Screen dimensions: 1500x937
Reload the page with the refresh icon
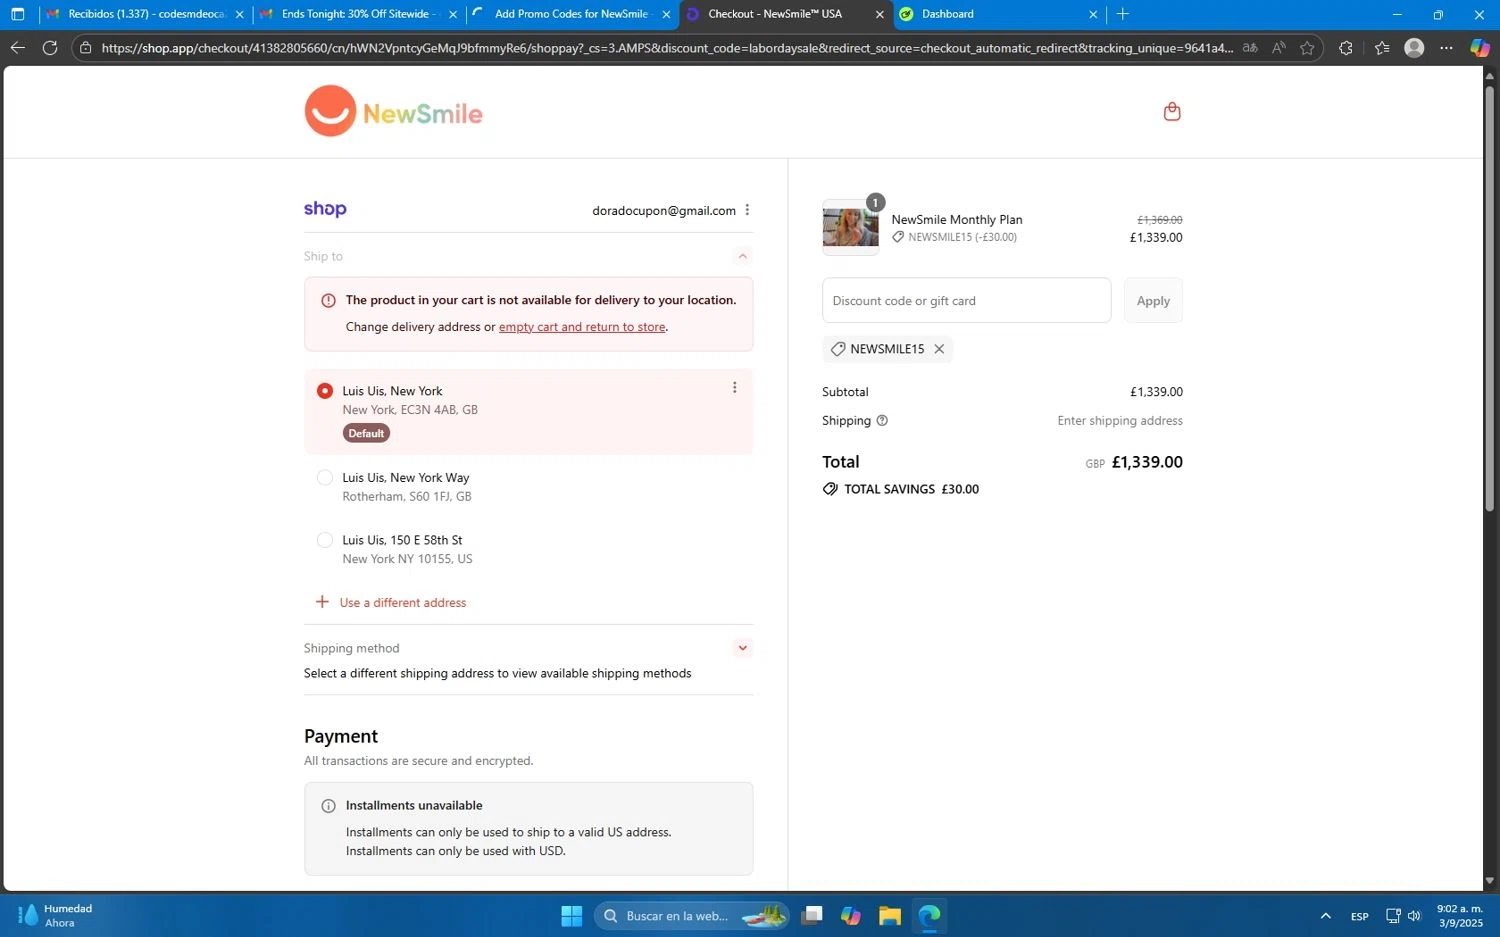(x=50, y=48)
